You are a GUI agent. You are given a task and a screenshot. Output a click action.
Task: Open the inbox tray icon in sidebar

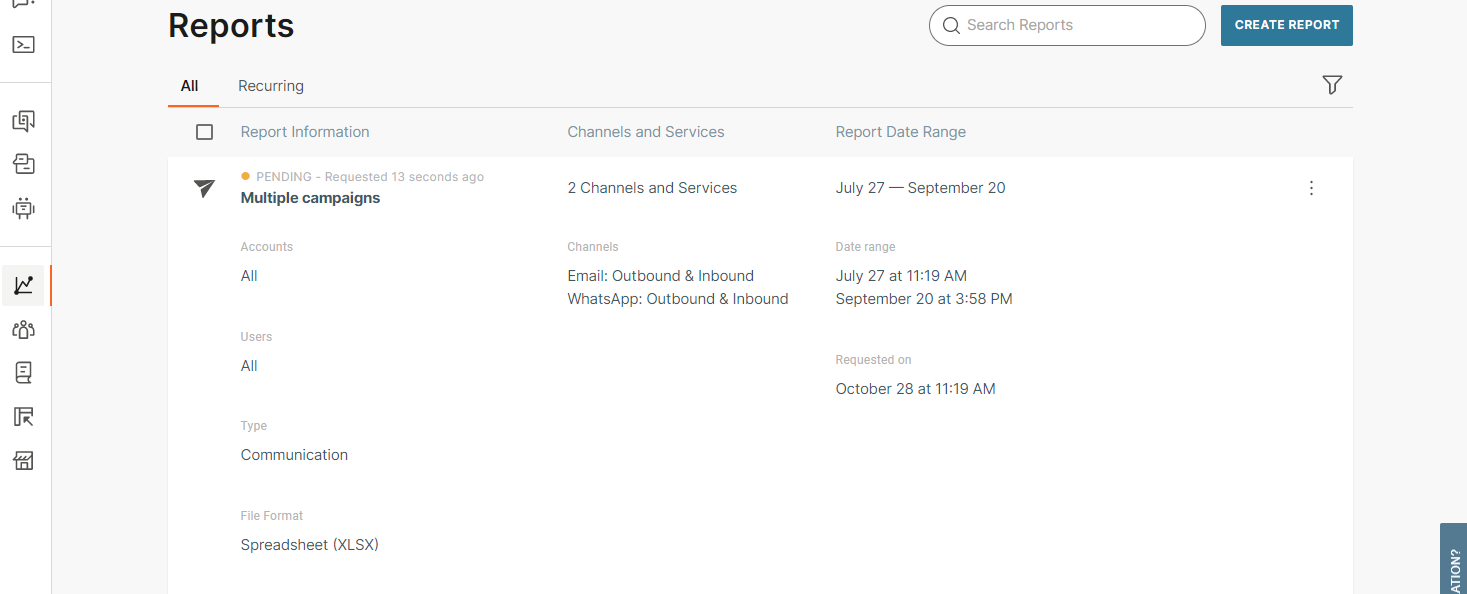click(23, 164)
